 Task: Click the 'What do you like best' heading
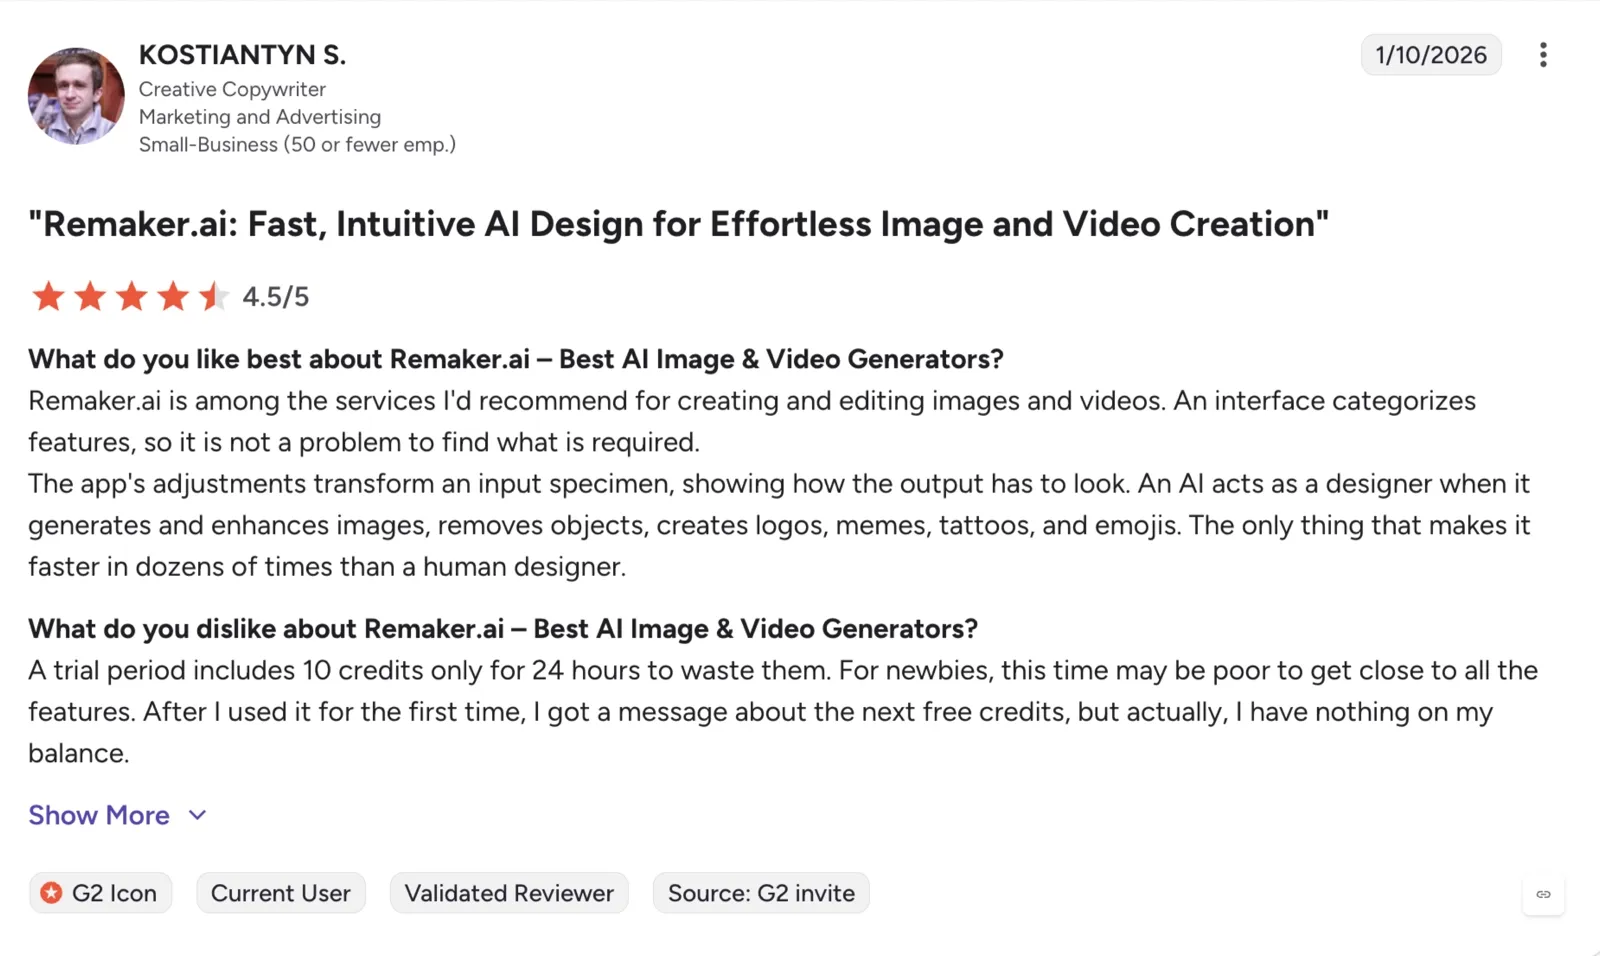click(516, 359)
